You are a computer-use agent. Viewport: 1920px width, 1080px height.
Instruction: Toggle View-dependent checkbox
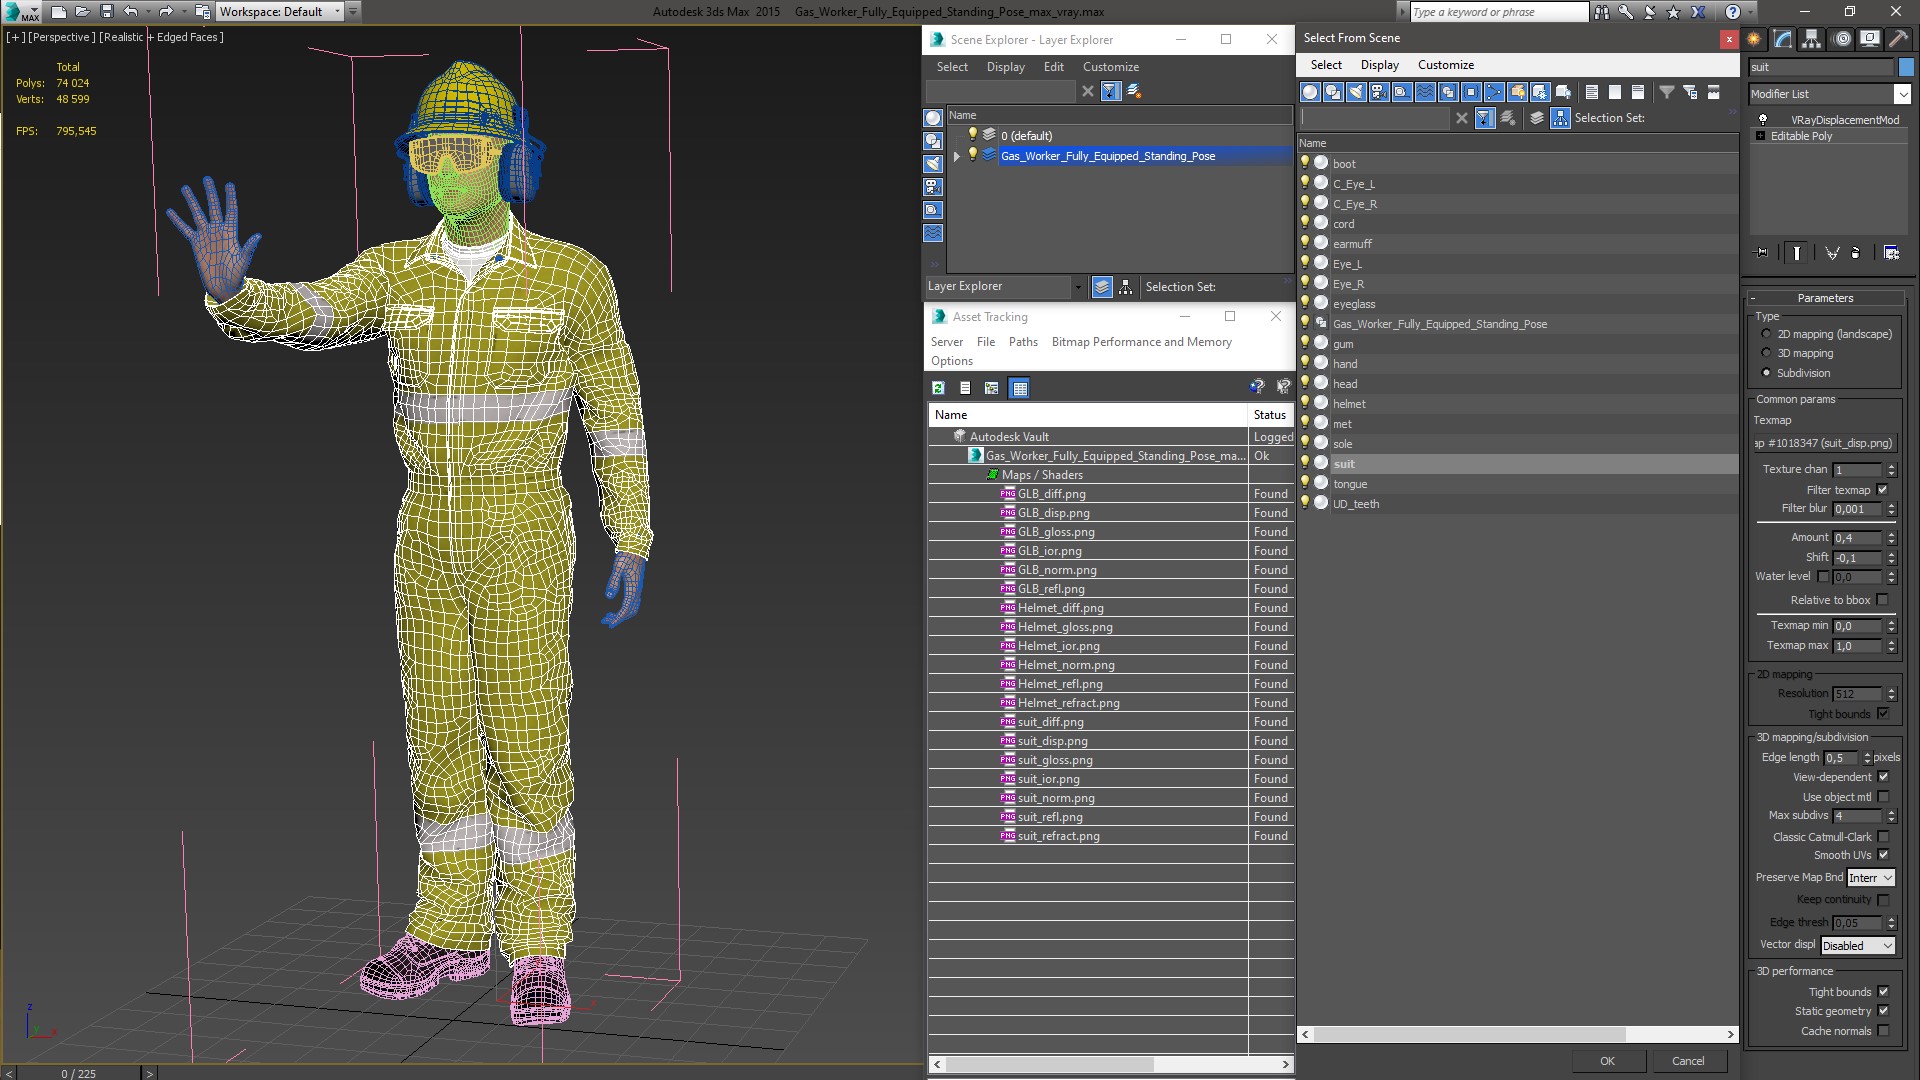tap(1883, 777)
